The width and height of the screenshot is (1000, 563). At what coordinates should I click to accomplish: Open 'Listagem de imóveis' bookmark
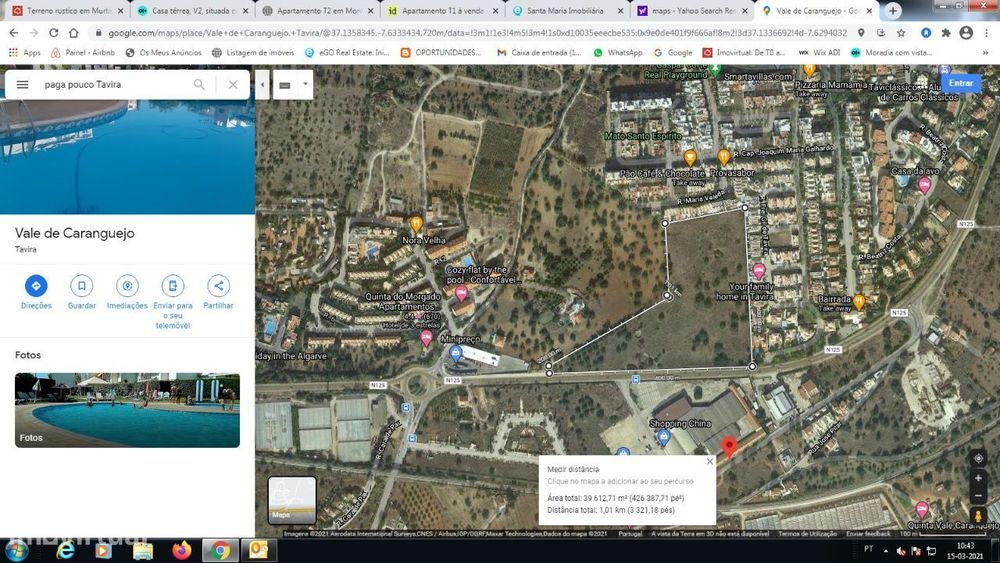(253, 53)
